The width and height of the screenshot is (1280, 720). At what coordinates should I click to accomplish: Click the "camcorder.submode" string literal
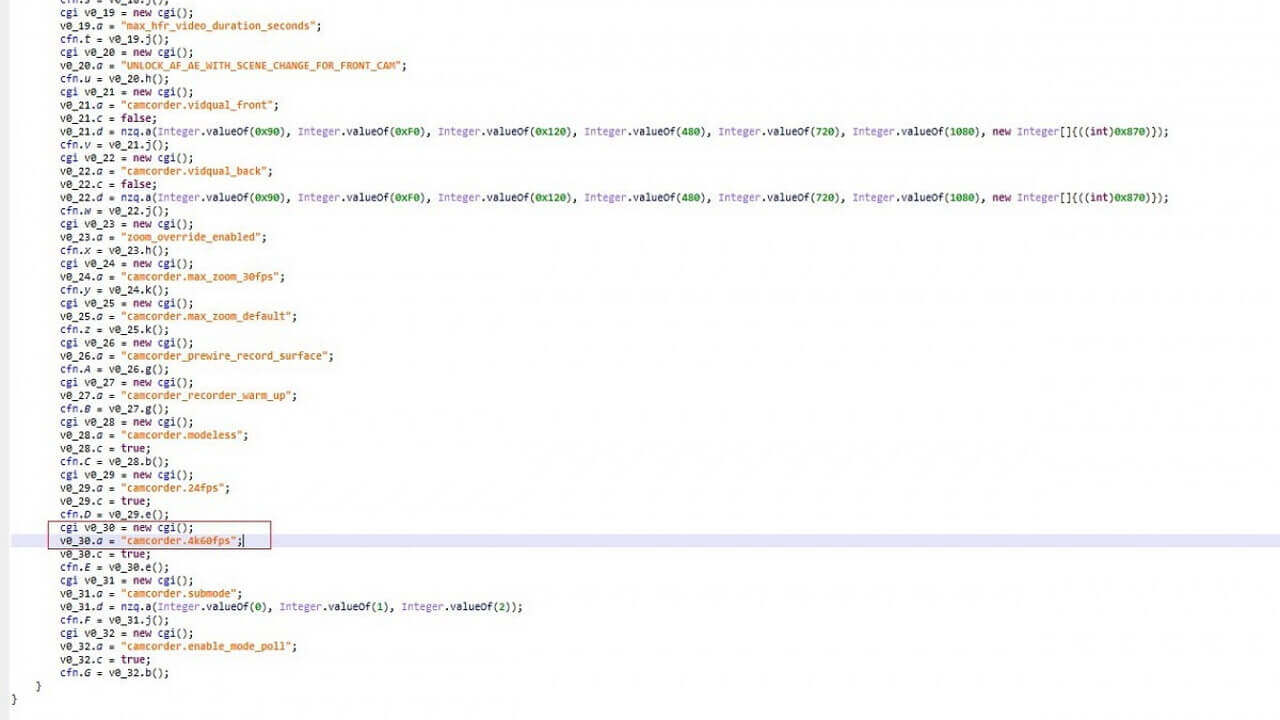pos(180,594)
